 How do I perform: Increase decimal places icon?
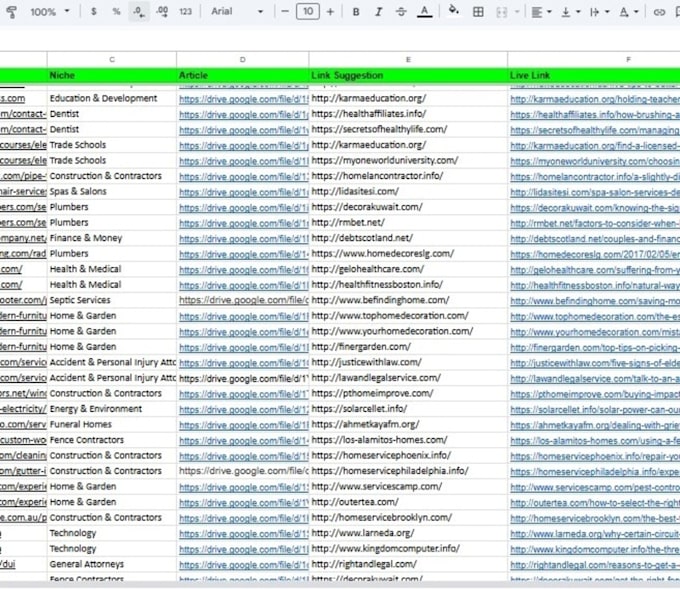tap(162, 12)
